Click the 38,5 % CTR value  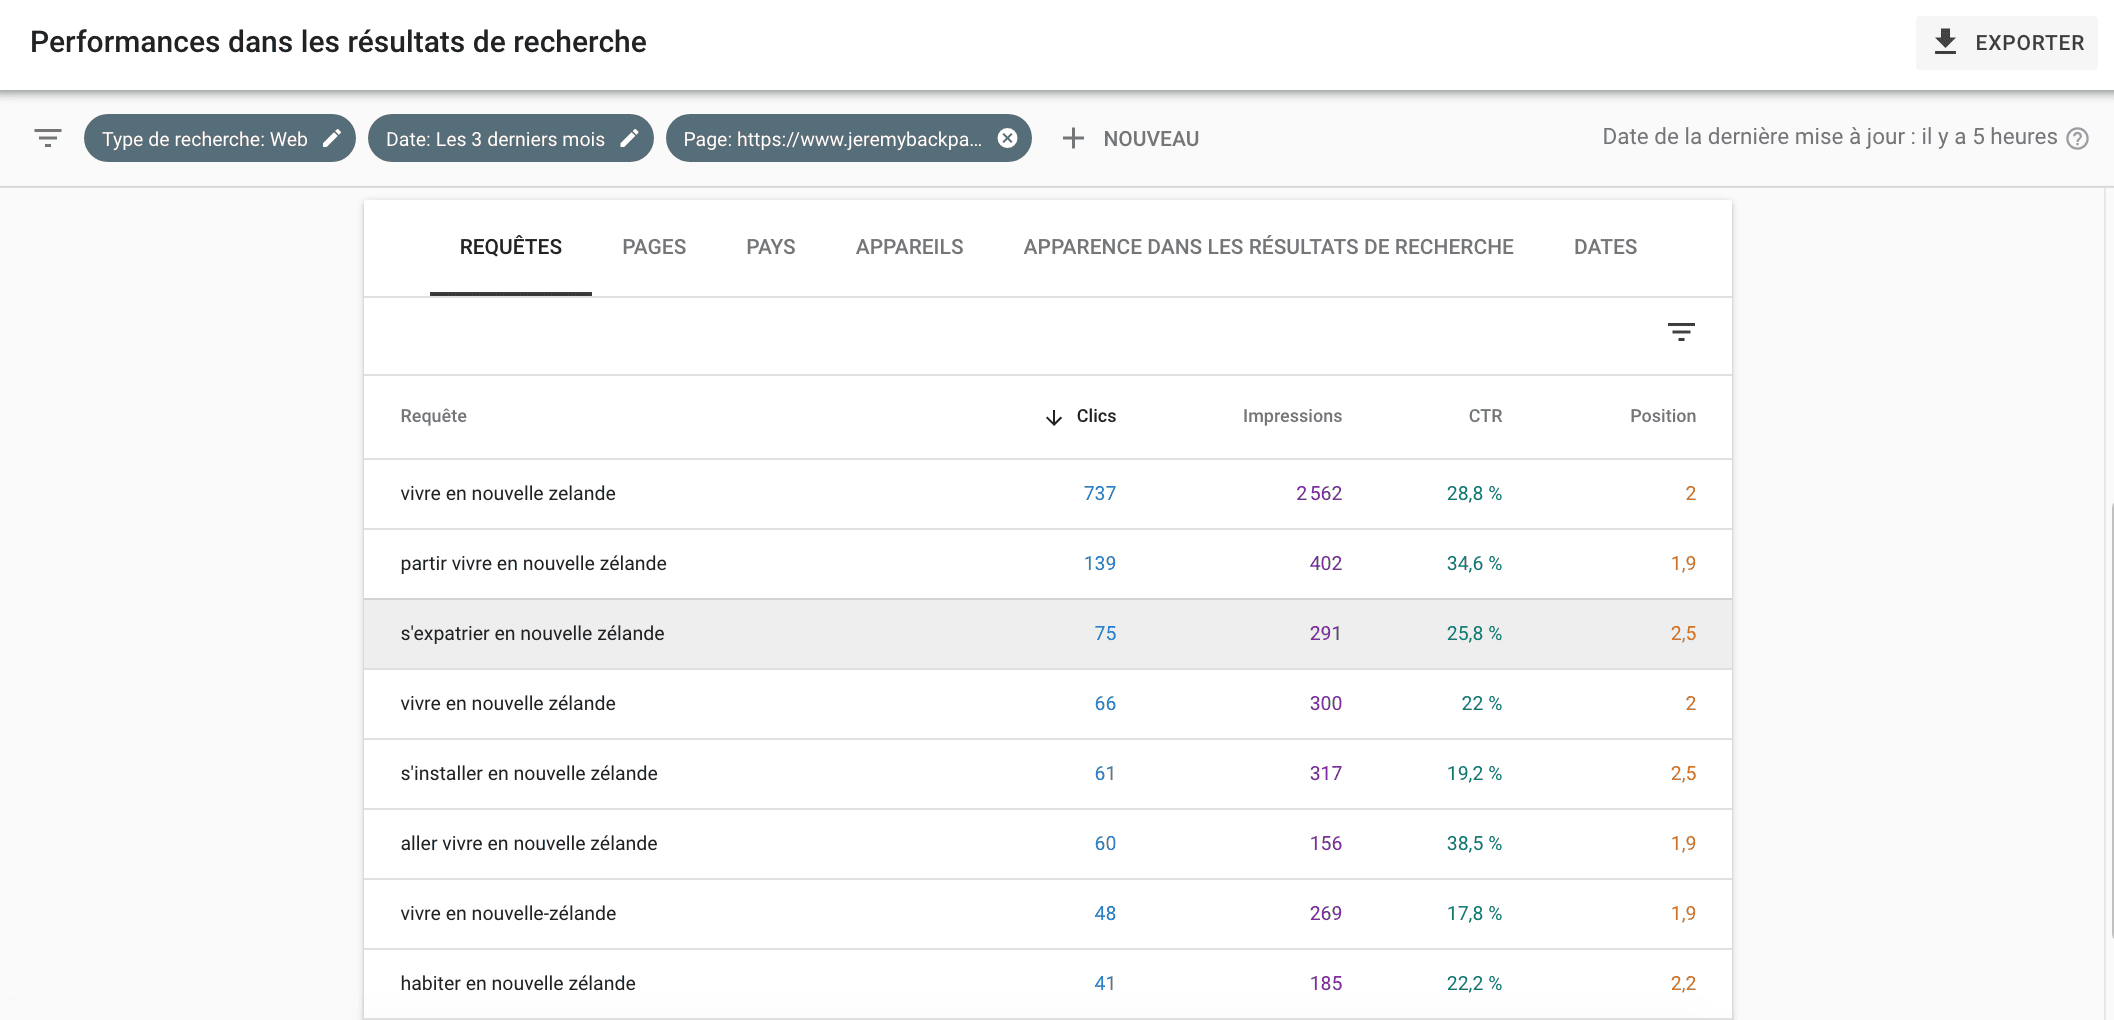[x=1474, y=843]
